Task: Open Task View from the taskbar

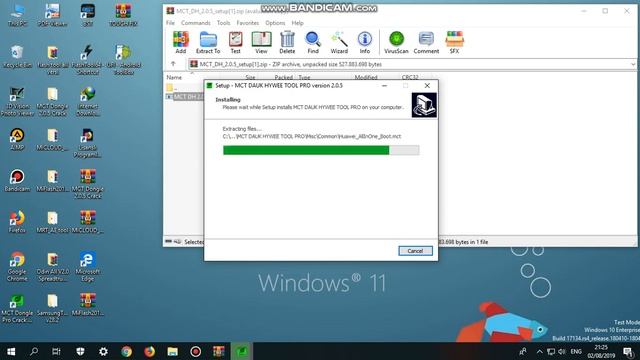Action: click(x=56, y=351)
